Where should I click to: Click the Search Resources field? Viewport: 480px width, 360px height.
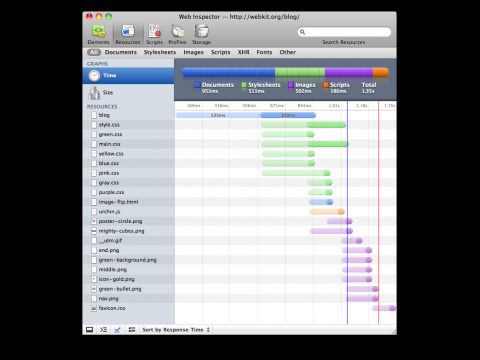pyautogui.click(x=344, y=32)
